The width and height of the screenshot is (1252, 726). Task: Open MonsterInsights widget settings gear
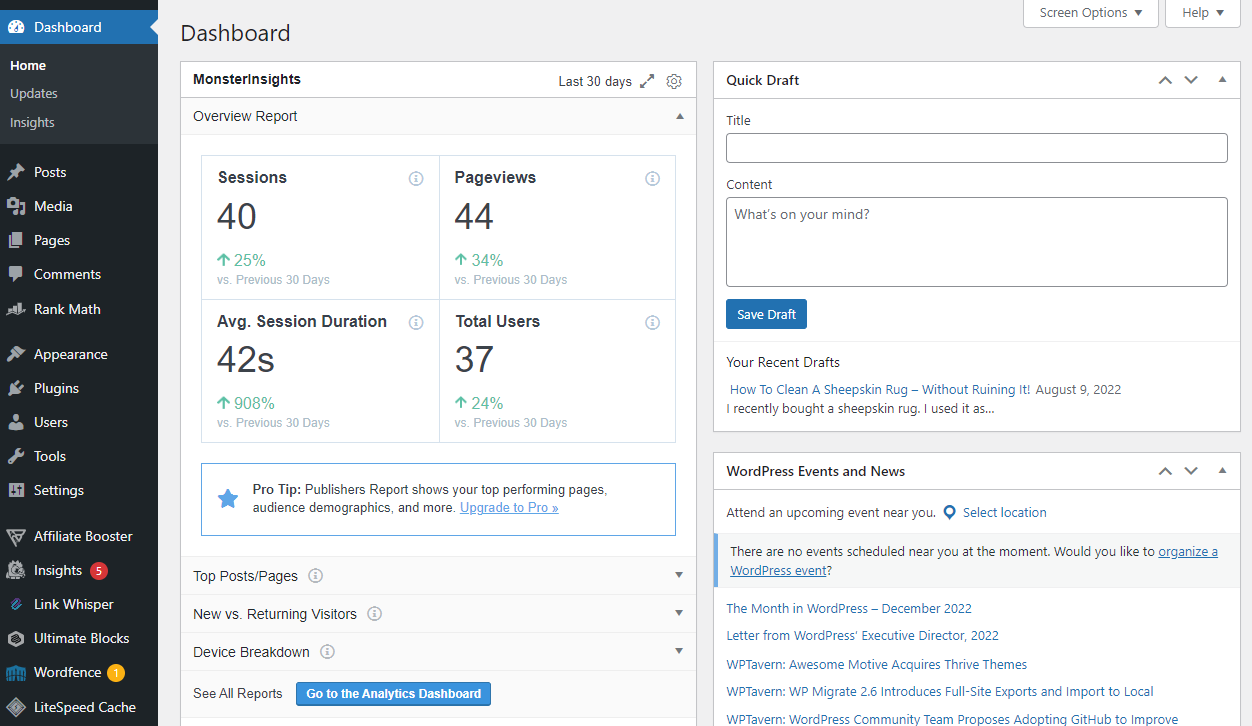click(674, 81)
